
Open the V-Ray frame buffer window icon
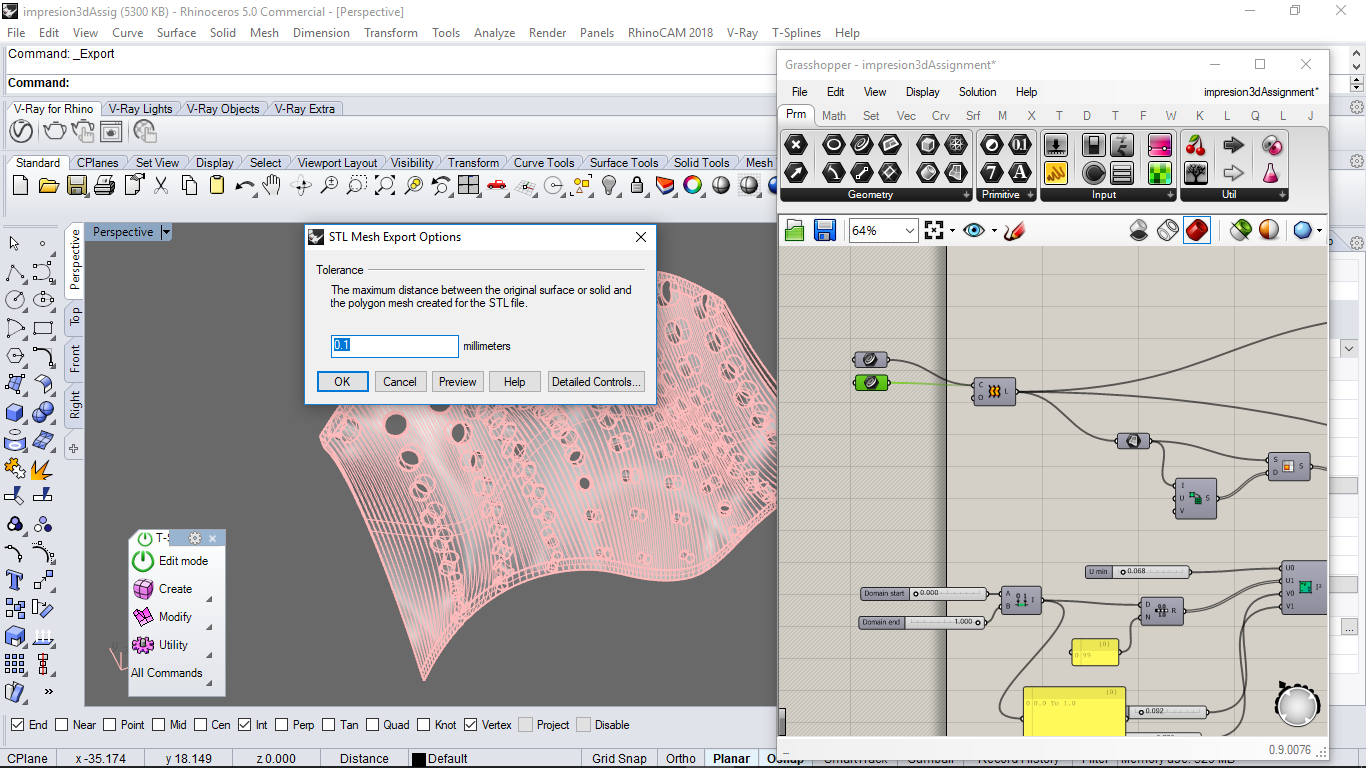111,132
